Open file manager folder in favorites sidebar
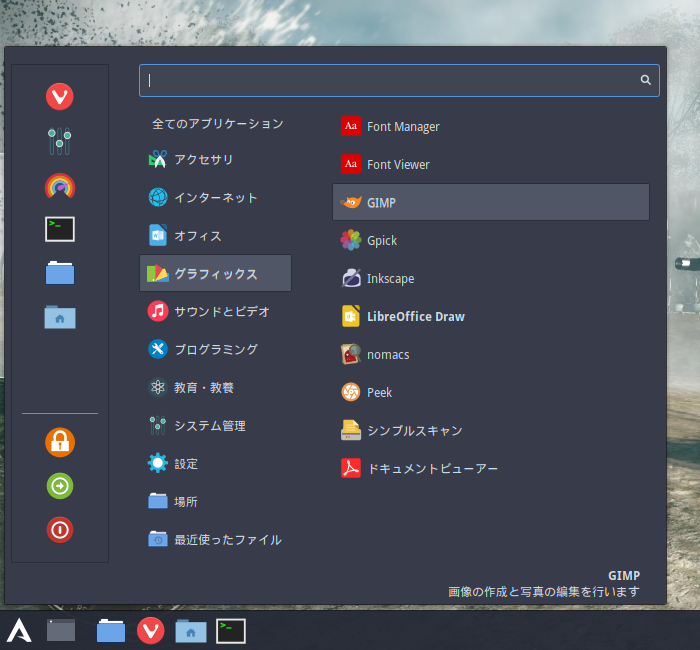The width and height of the screenshot is (700, 650). pos(60,273)
